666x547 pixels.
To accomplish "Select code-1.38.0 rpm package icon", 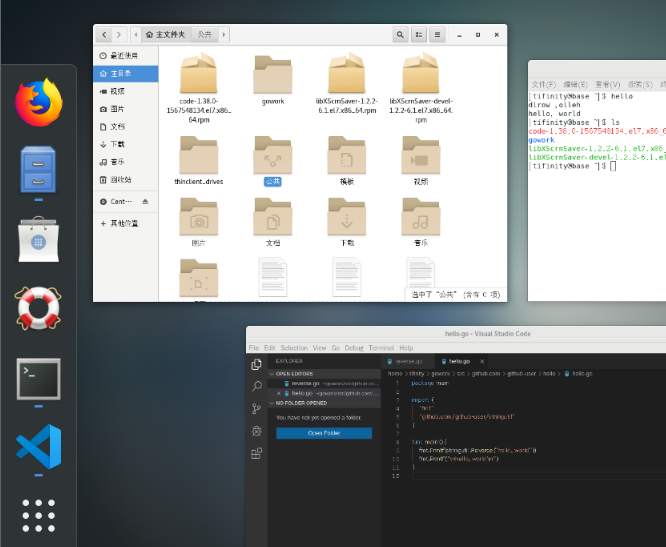I will 199,73.
